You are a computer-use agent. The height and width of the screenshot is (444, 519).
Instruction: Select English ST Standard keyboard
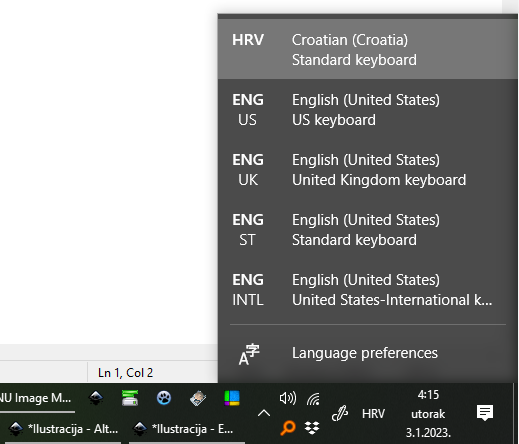368,229
